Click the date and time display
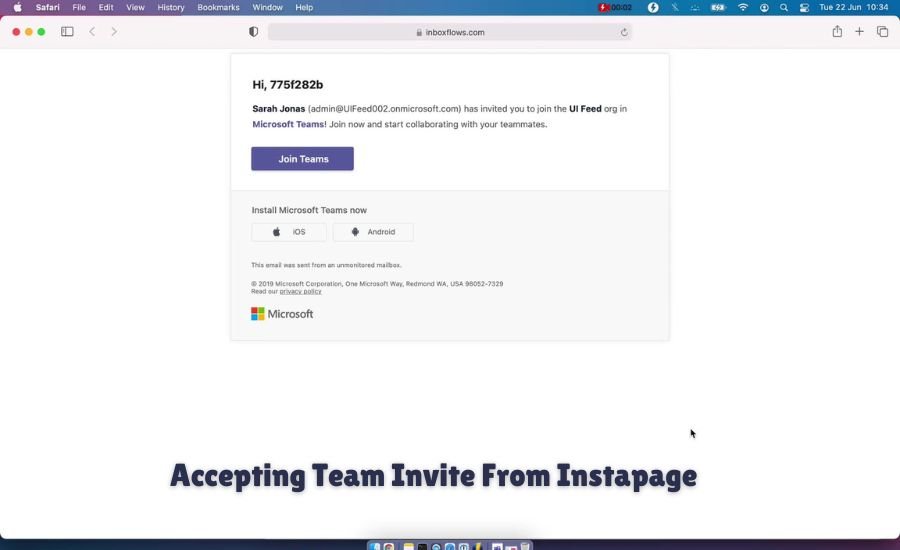 coord(854,7)
